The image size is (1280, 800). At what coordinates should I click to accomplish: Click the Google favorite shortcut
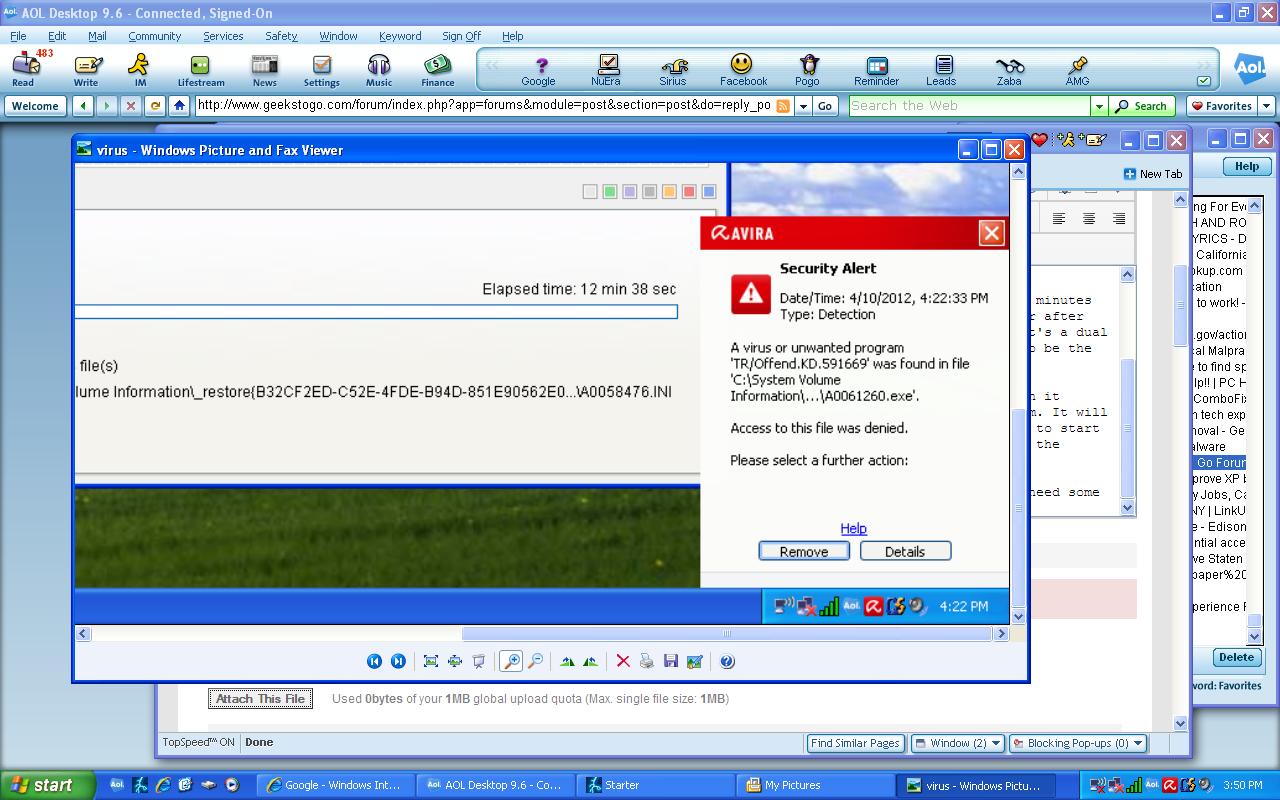click(538, 68)
